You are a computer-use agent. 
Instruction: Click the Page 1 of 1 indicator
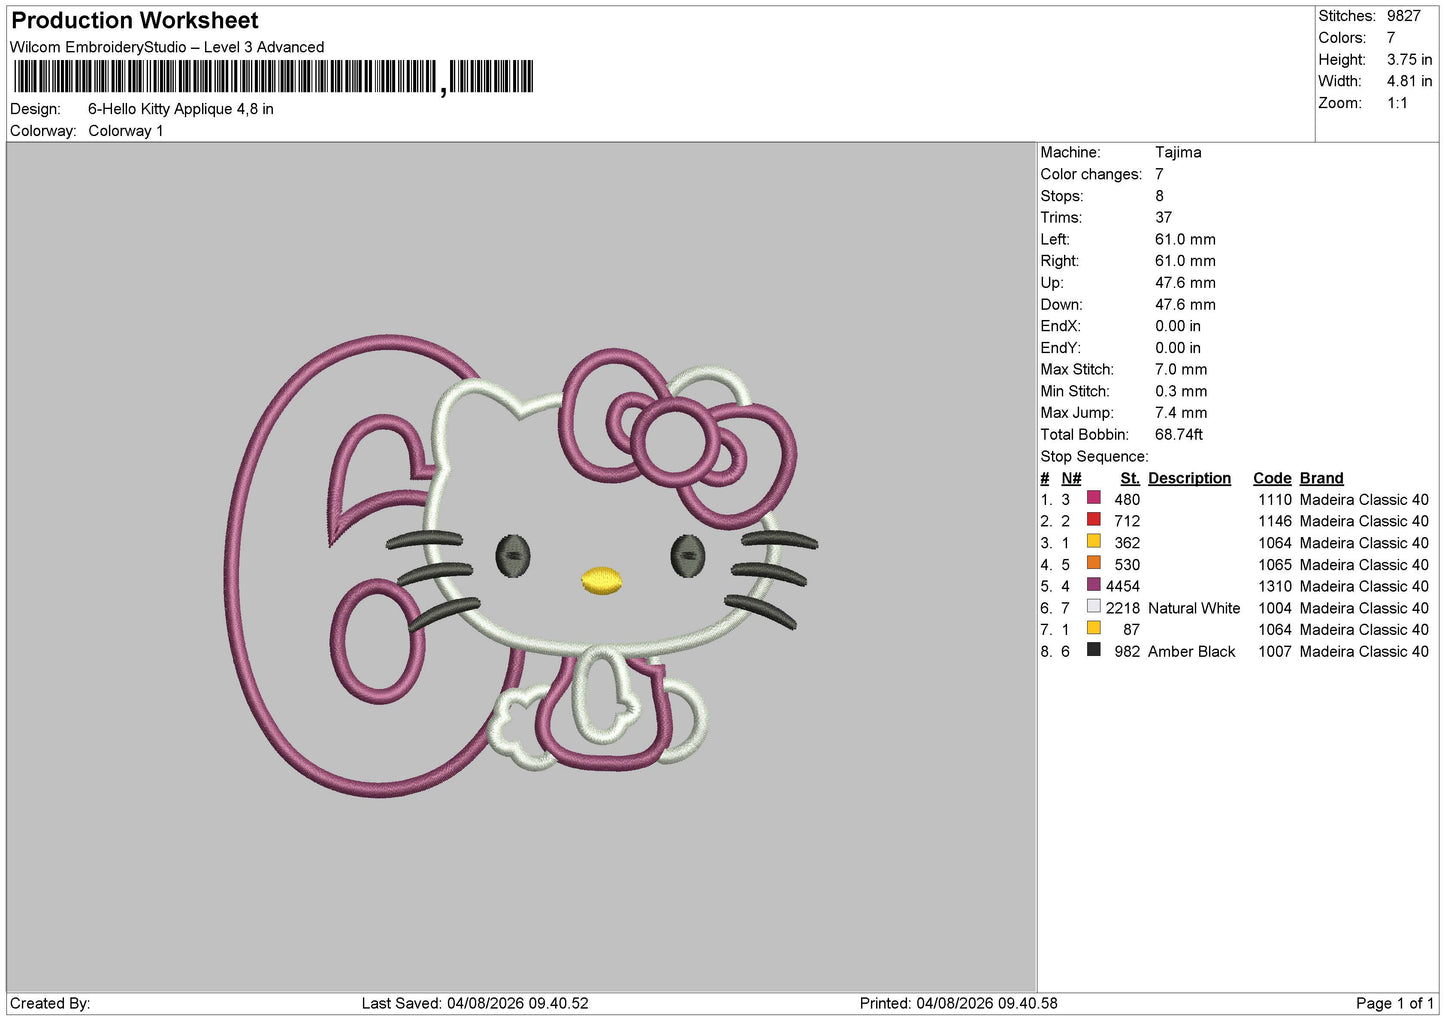tap(1394, 1003)
